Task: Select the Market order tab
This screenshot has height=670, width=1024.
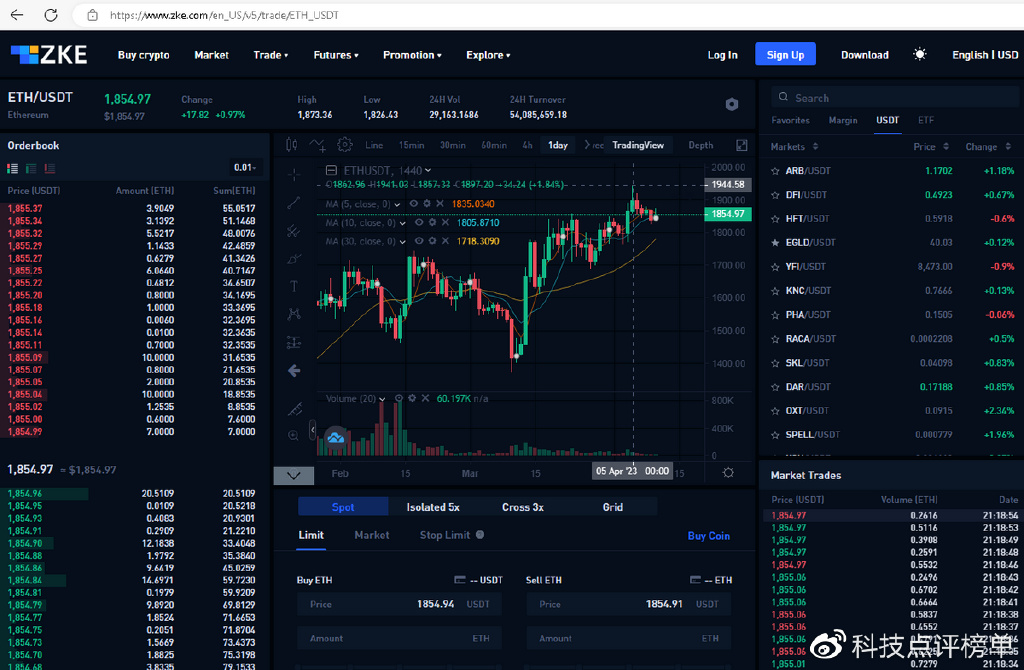Action: (x=371, y=535)
